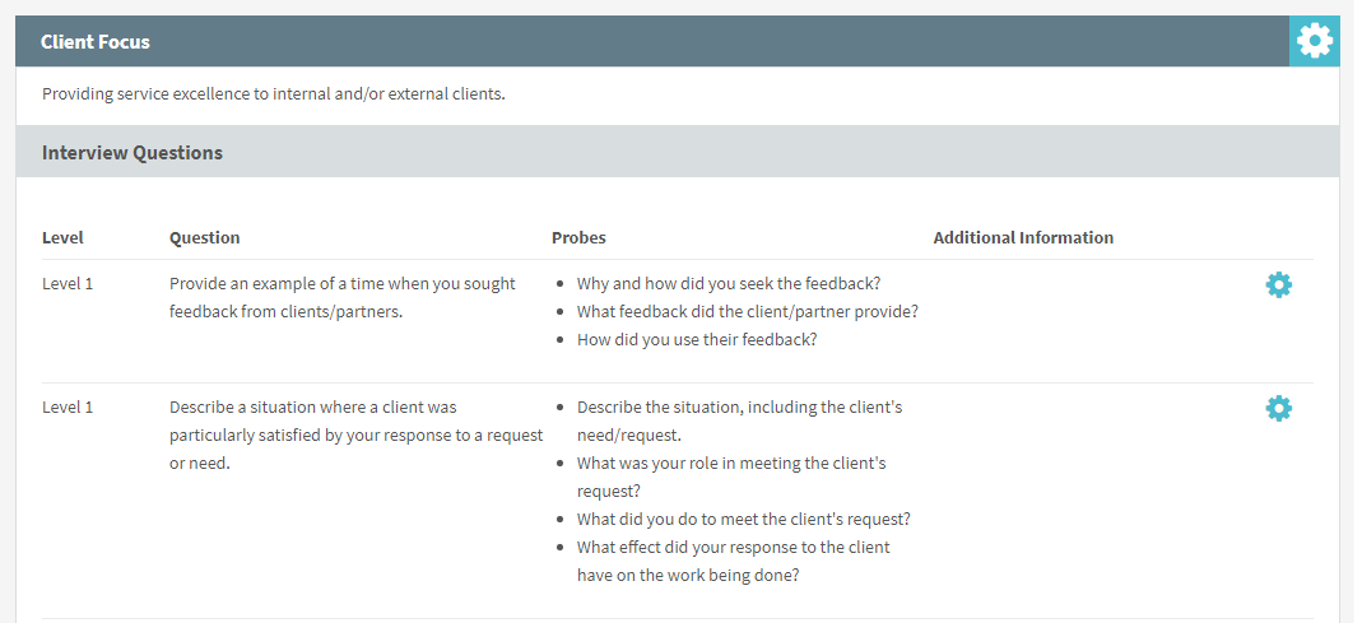Click the question about seeking client feedback
1354x623 pixels.
click(x=342, y=297)
